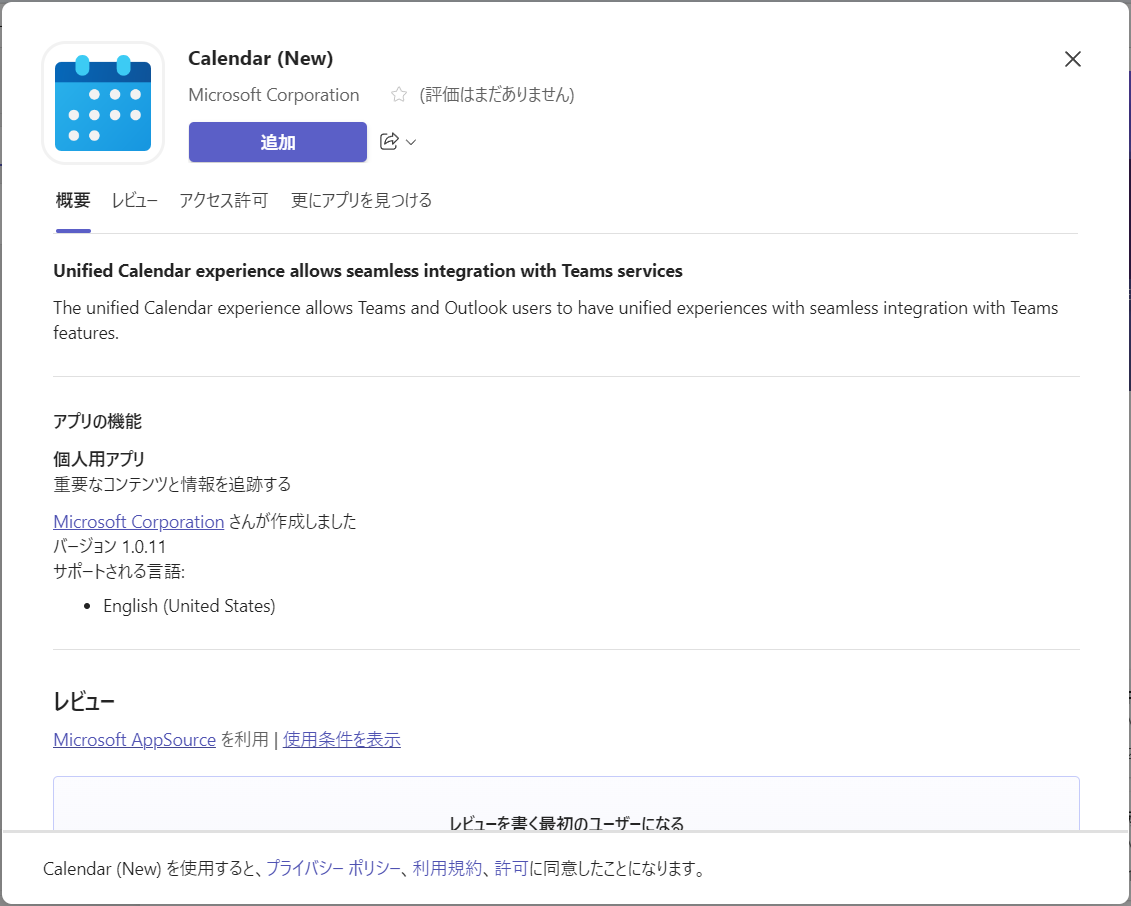Click the 許可 link in footer
Viewport: 1131px width, 906px height.
click(x=511, y=868)
